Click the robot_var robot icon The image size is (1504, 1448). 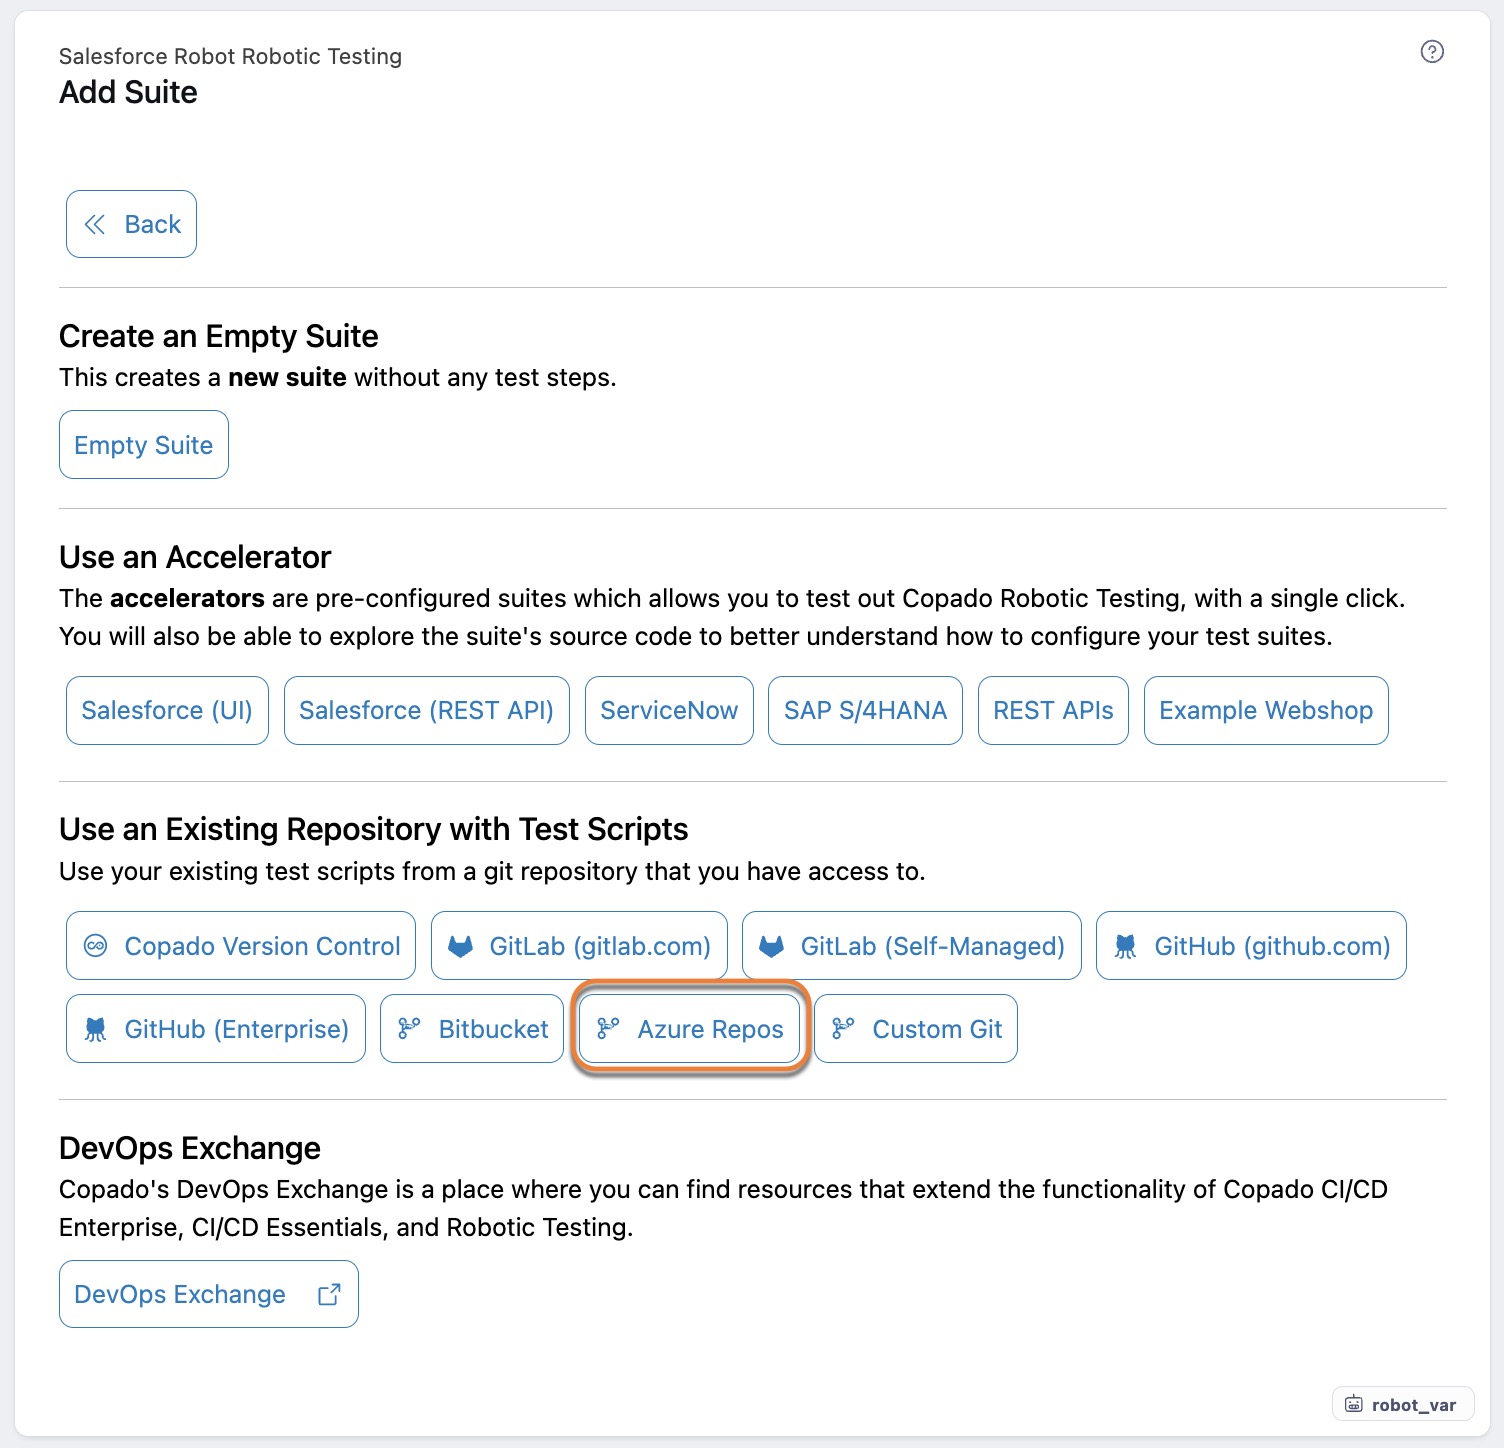[x=1354, y=1404]
